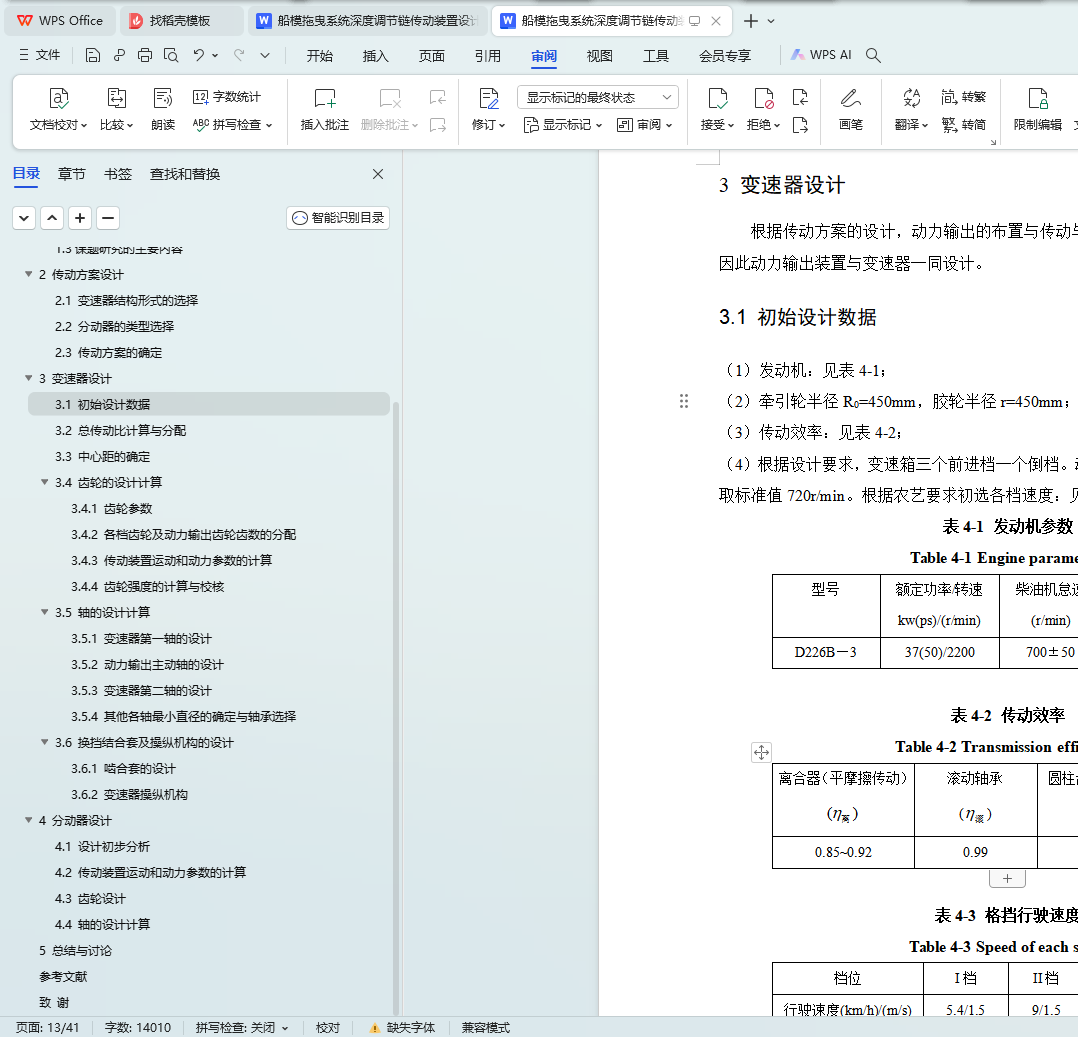Select 参考文献 in the outline
Screen dimensions: 1078x1037
click(x=63, y=976)
